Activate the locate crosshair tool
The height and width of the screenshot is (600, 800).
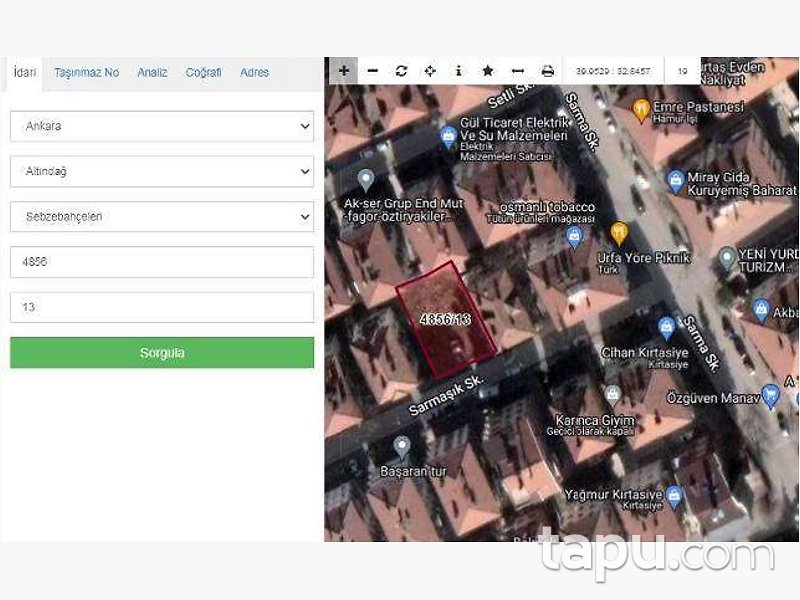click(x=430, y=71)
